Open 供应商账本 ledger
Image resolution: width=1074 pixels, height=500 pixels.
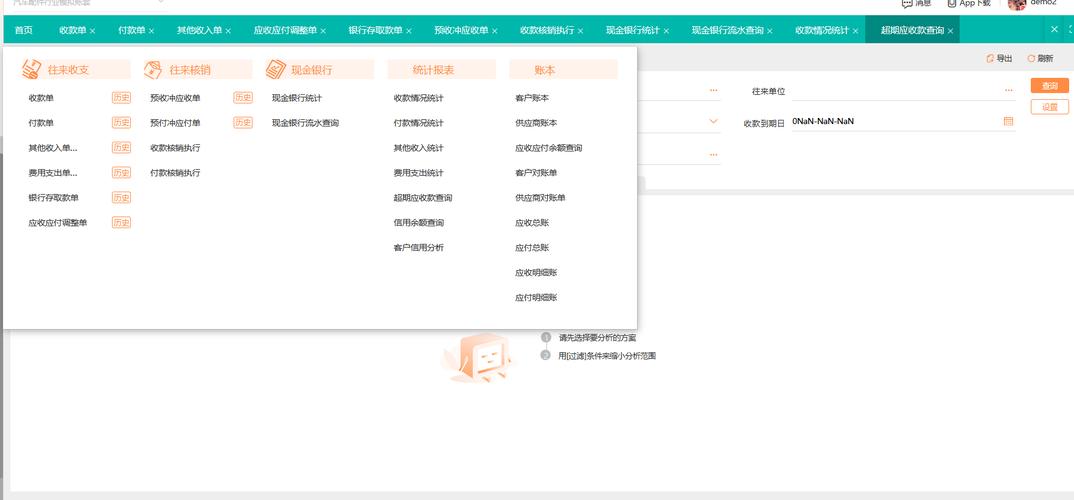tap(536, 123)
